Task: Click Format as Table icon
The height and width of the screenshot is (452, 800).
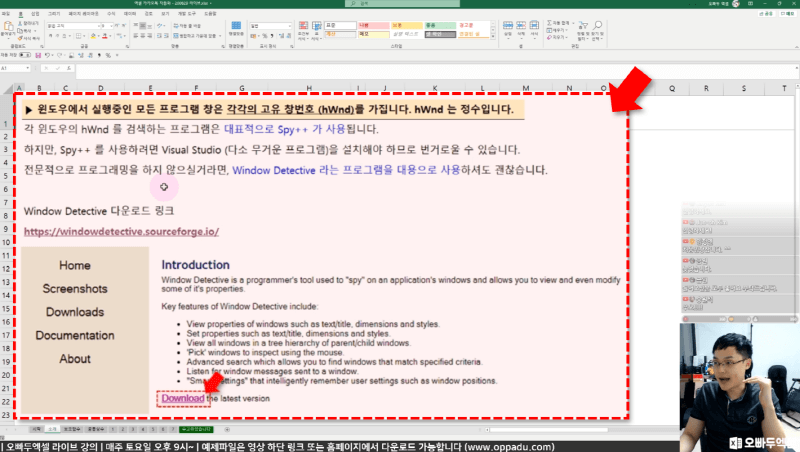Action: [316, 27]
